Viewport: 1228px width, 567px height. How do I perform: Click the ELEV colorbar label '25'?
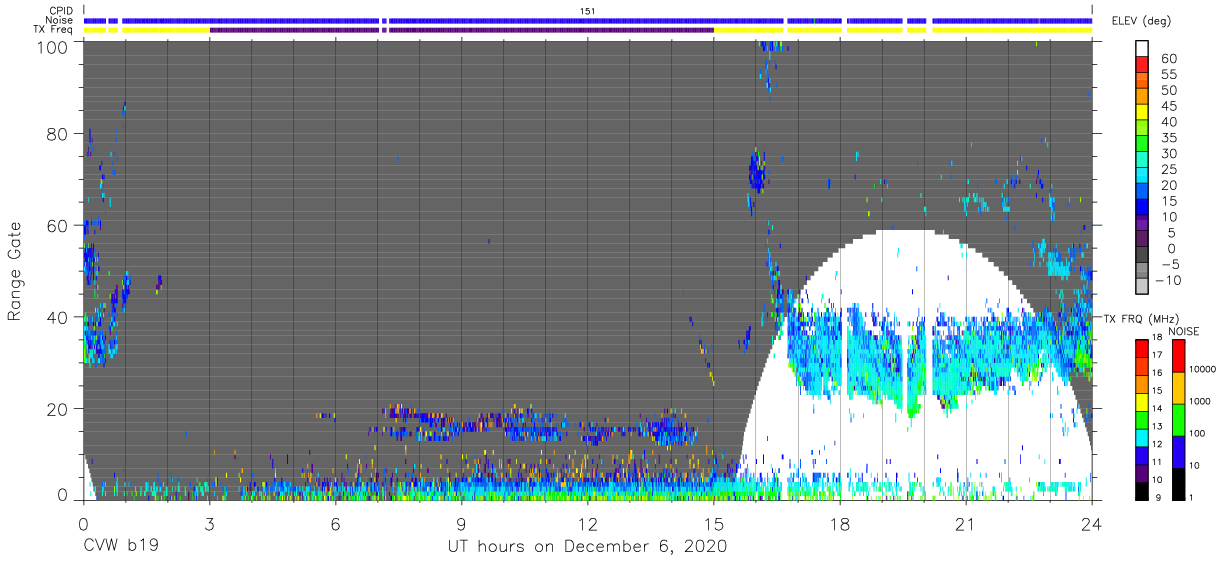(1169, 169)
